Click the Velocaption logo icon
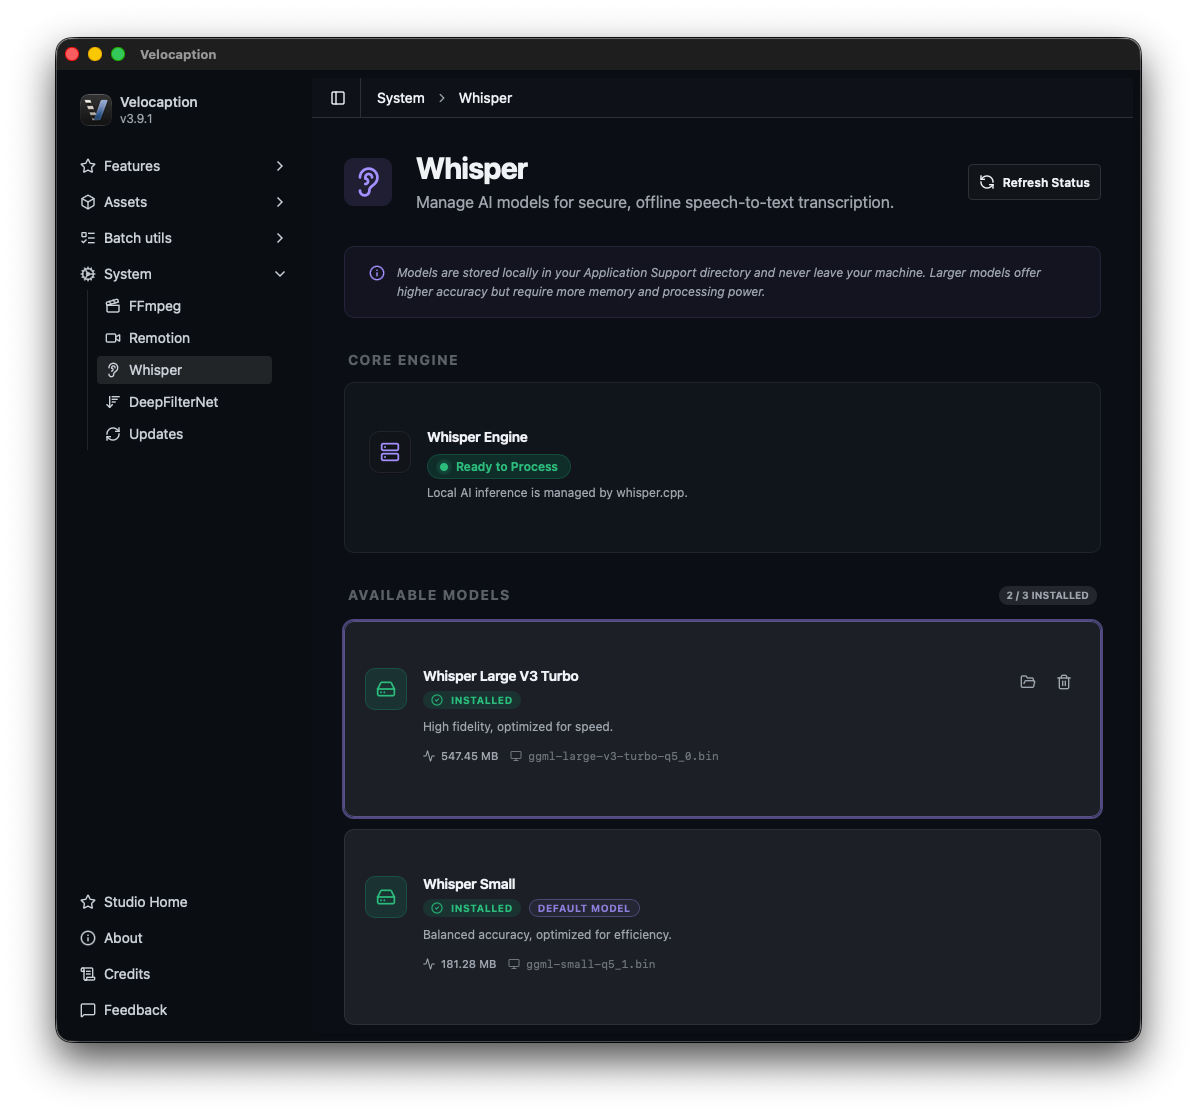Screen dimensions: 1197x1116 [x=96, y=109]
